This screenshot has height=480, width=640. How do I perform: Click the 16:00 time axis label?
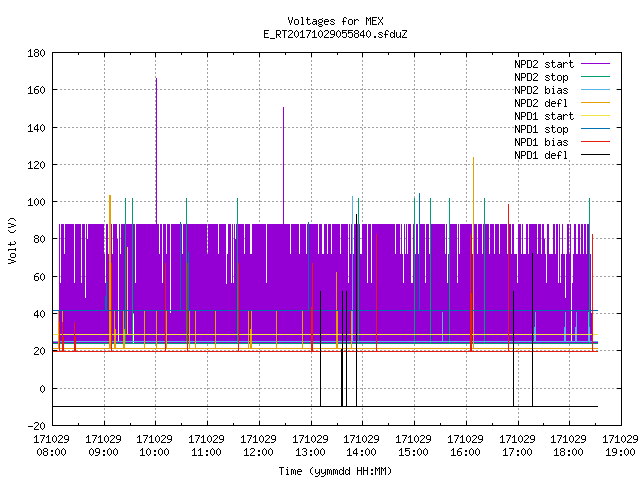pyautogui.click(x=465, y=452)
